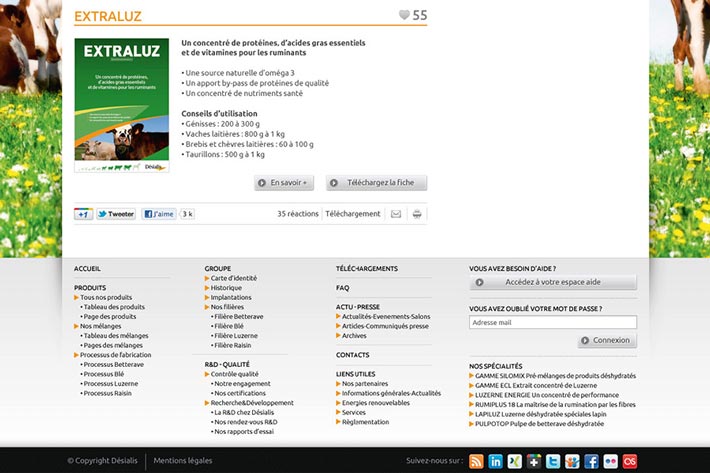Open Contrôle qualité link
This screenshot has width=710, height=473.
[235, 374]
